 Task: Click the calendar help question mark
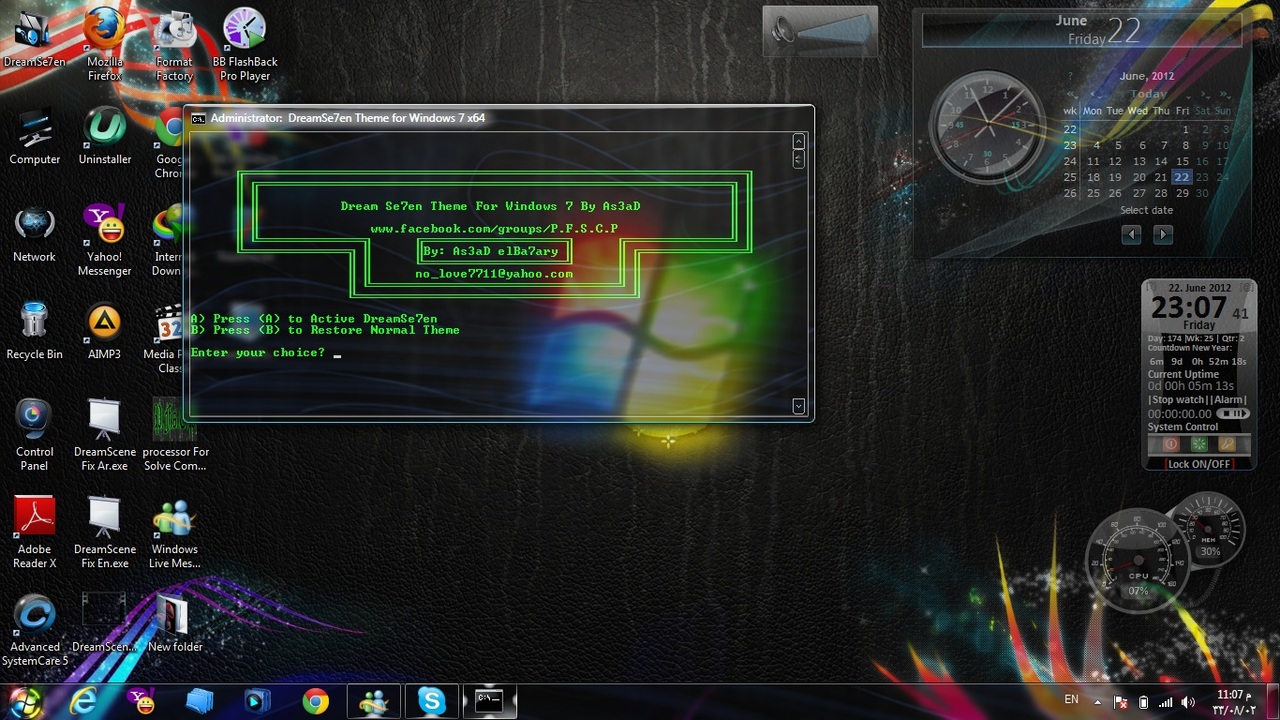point(1070,76)
